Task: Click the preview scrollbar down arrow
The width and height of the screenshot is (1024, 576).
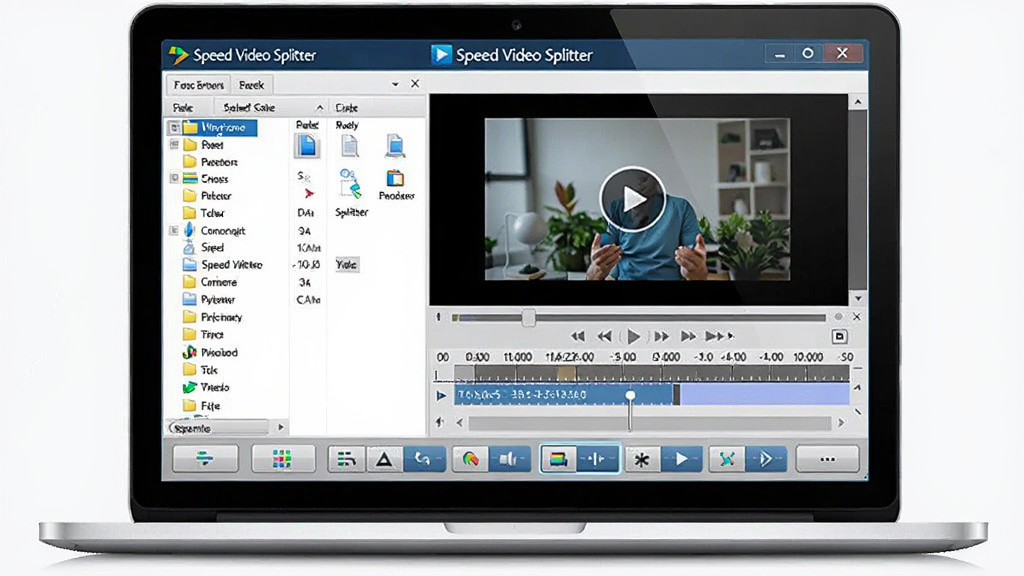Action: (x=857, y=298)
